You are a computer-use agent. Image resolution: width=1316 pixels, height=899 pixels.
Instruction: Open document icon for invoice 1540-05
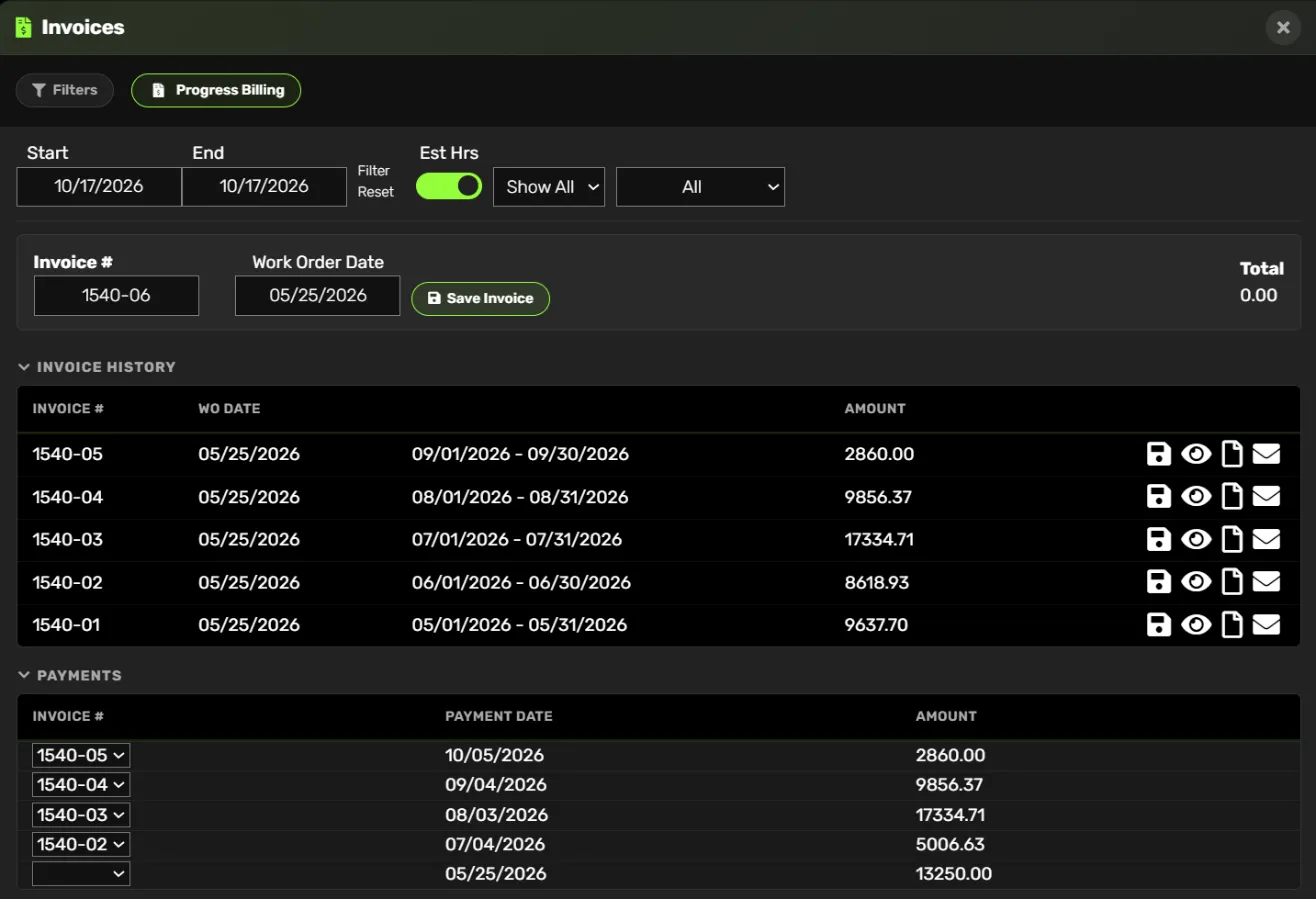click(x=1233, y=454)
